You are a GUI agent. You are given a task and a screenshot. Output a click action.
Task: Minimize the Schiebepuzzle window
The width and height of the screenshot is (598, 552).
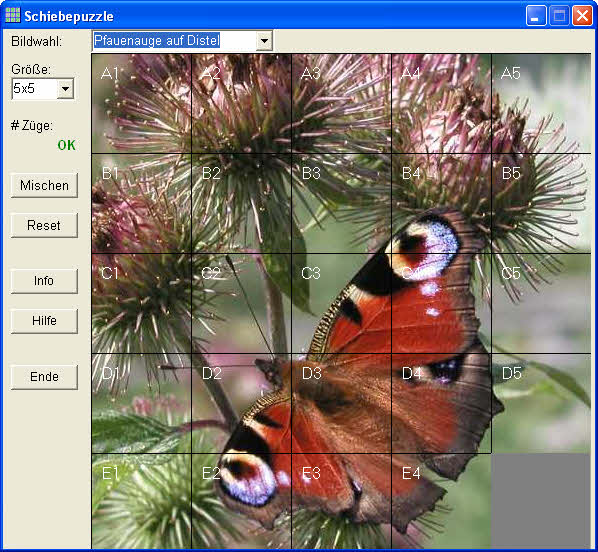coord(535,16)
